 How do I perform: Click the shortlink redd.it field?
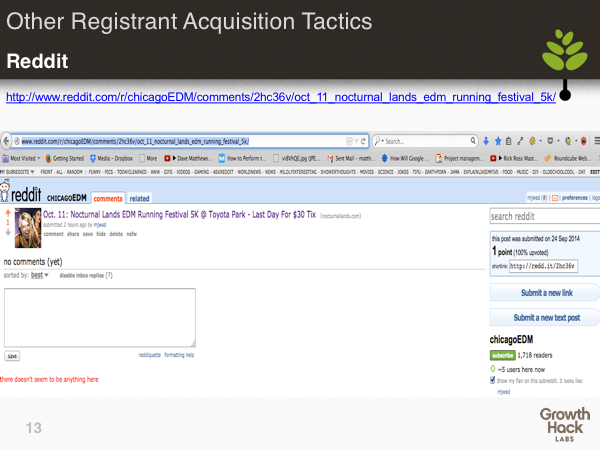543,266
